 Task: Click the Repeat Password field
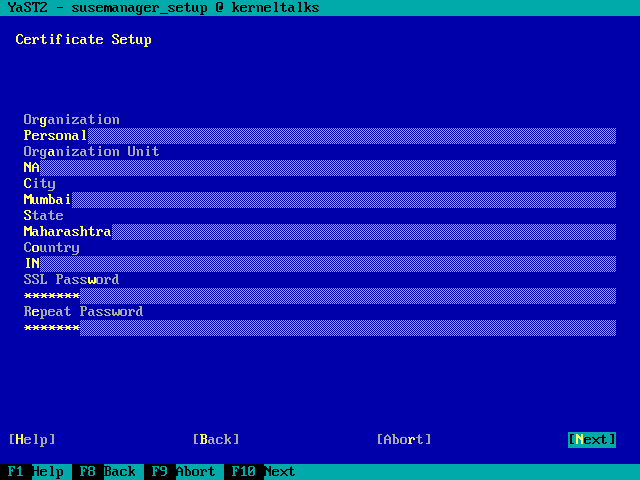tap(320, 328)
